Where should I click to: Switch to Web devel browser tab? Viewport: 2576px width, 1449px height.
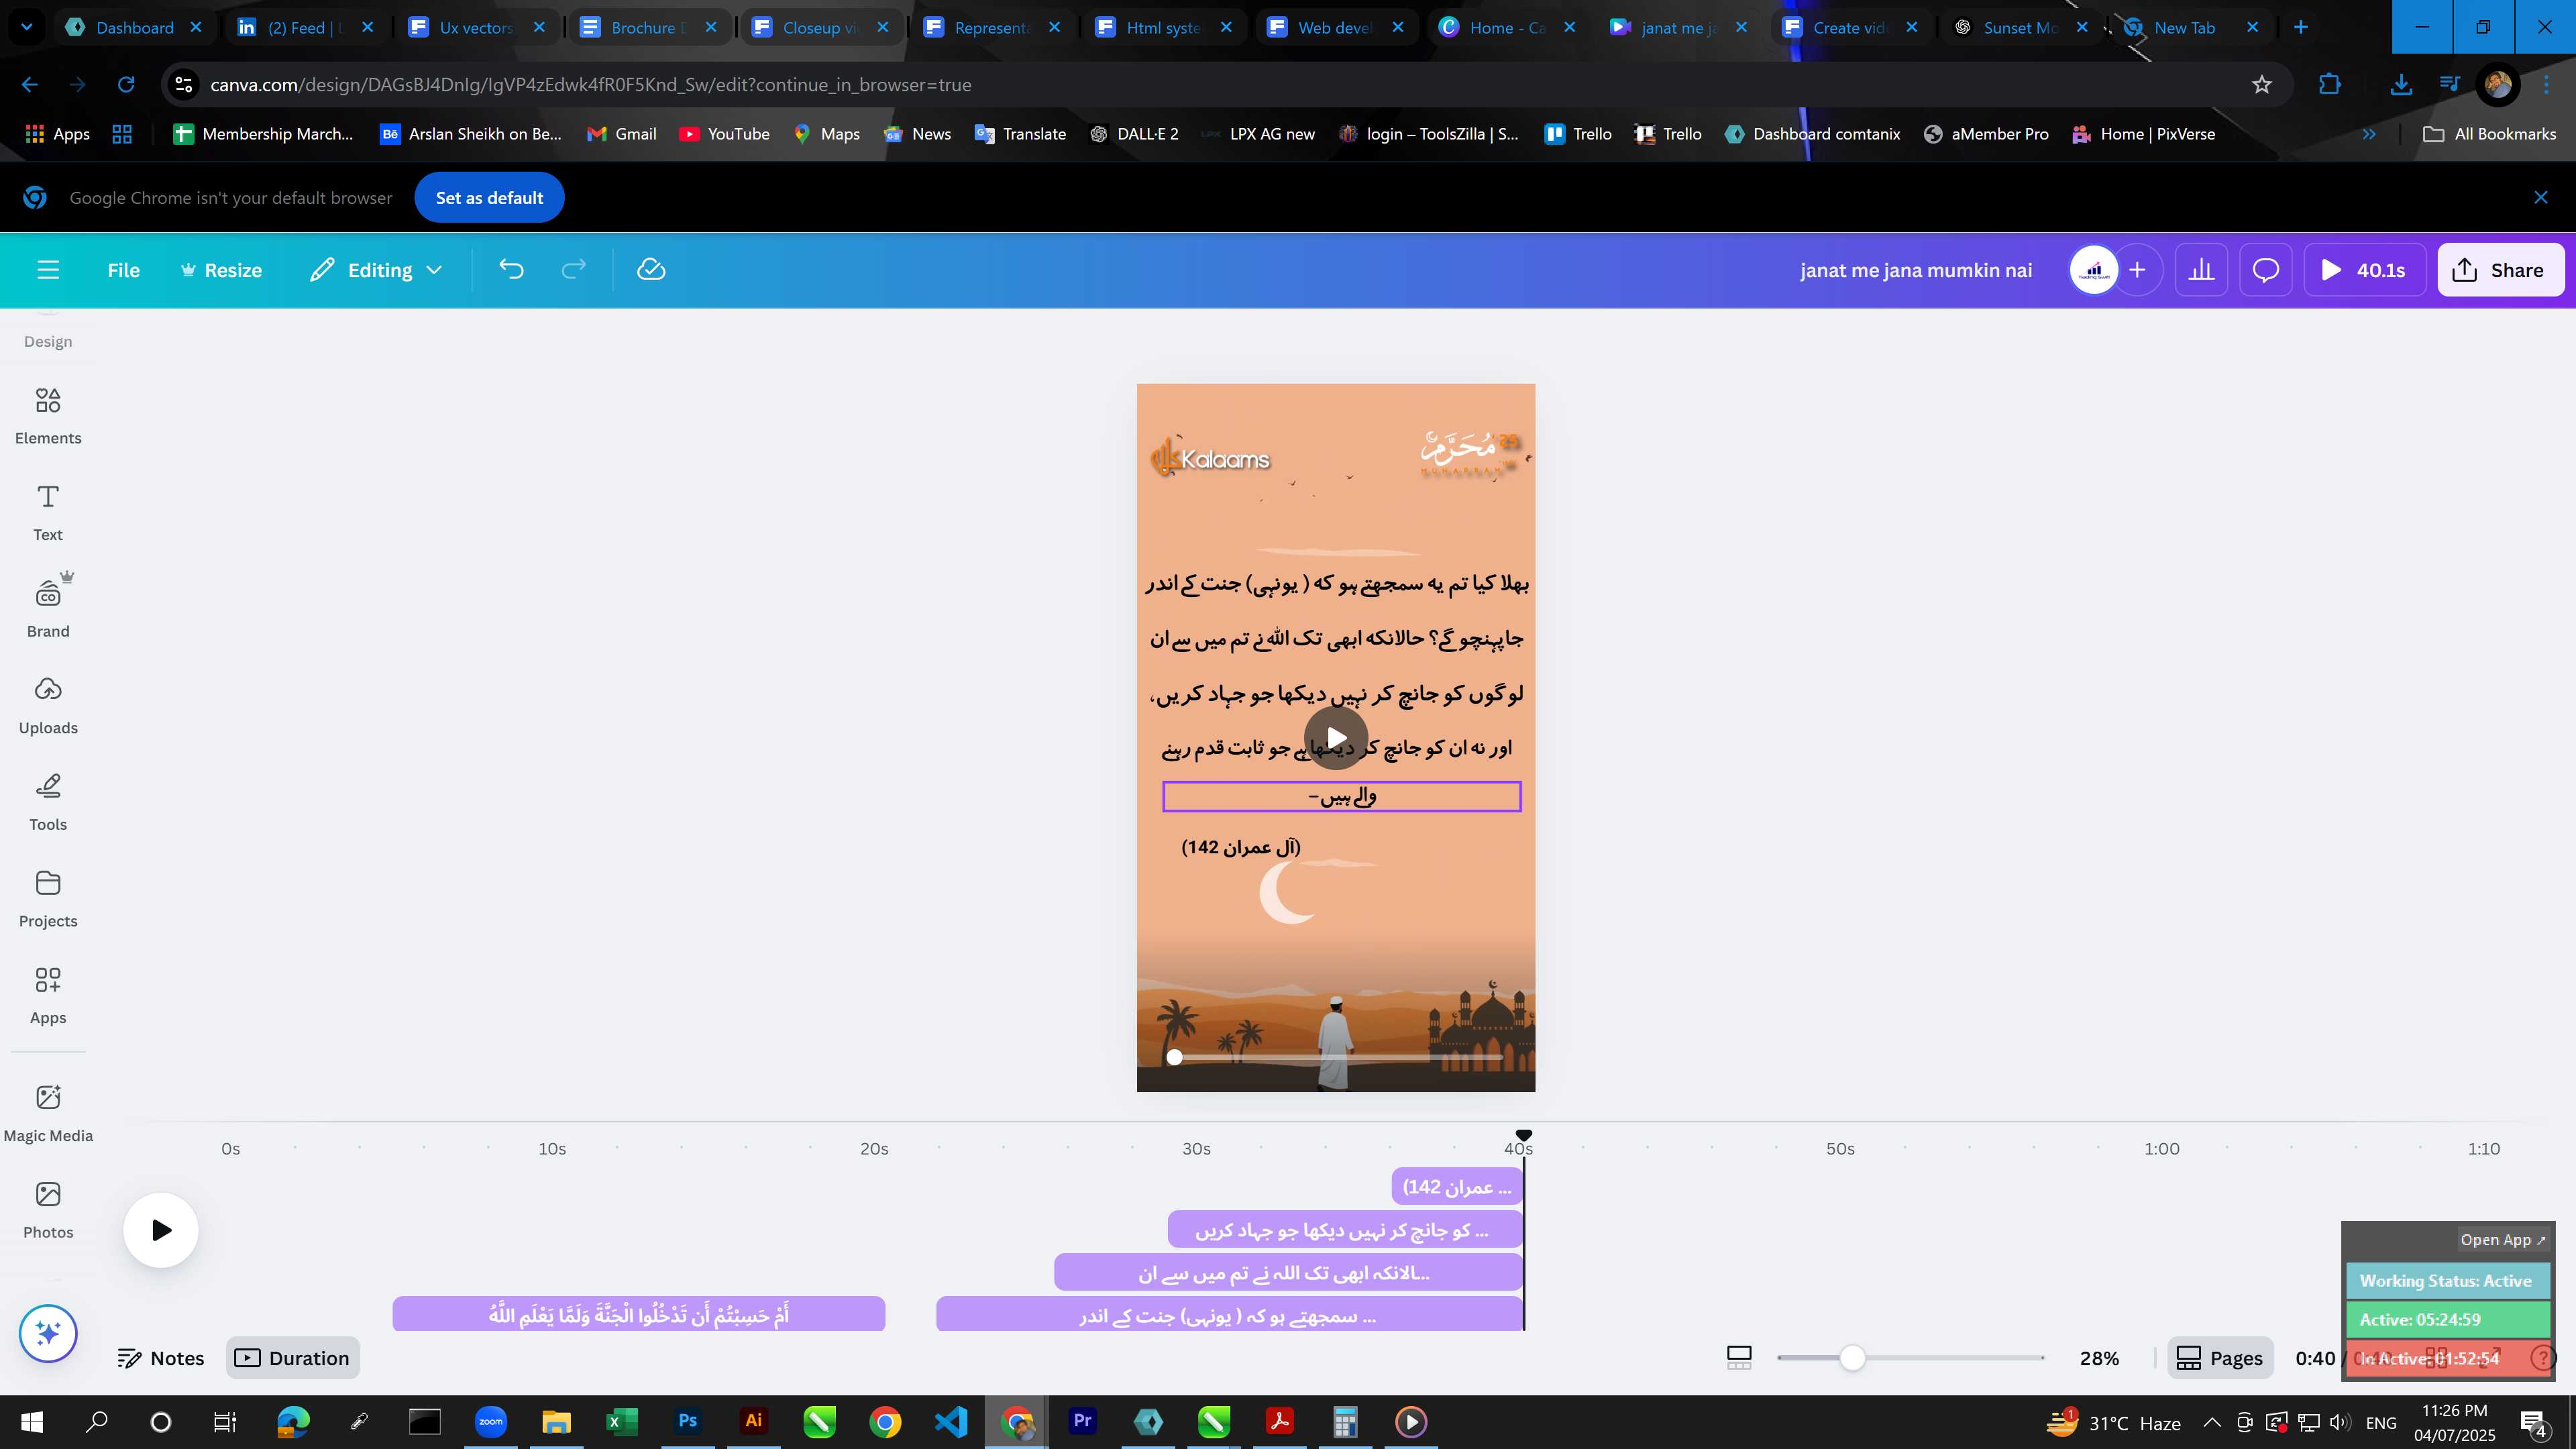pos(1335,27)
